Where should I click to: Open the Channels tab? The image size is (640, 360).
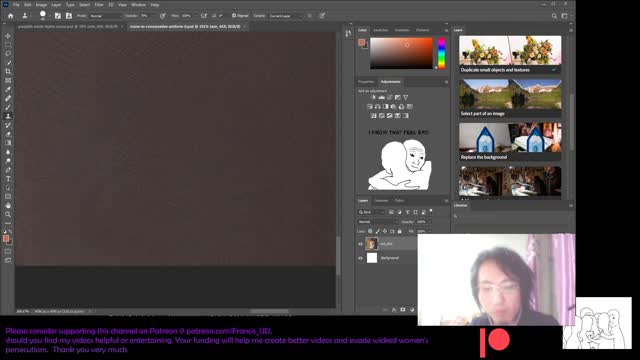(x=381, y=201)
